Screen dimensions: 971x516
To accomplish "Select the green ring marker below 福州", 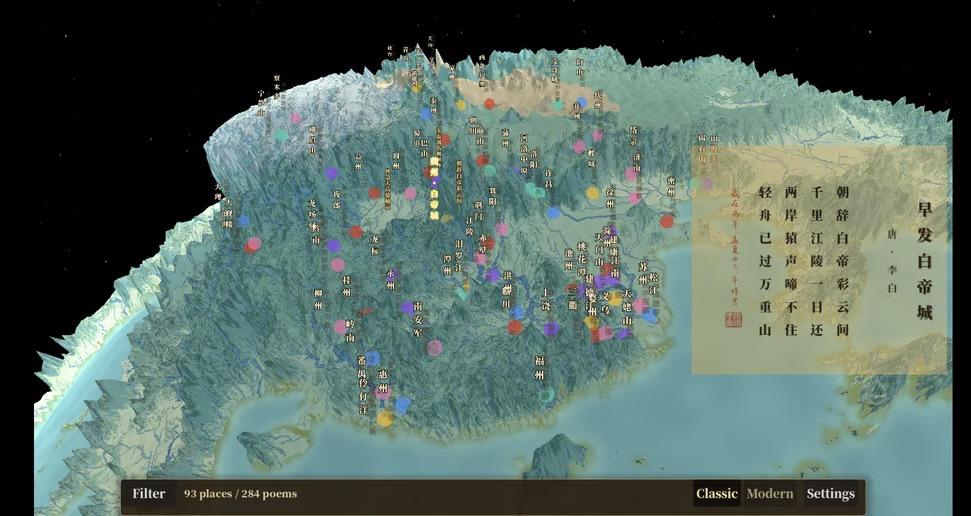I will tap(546, 395).
